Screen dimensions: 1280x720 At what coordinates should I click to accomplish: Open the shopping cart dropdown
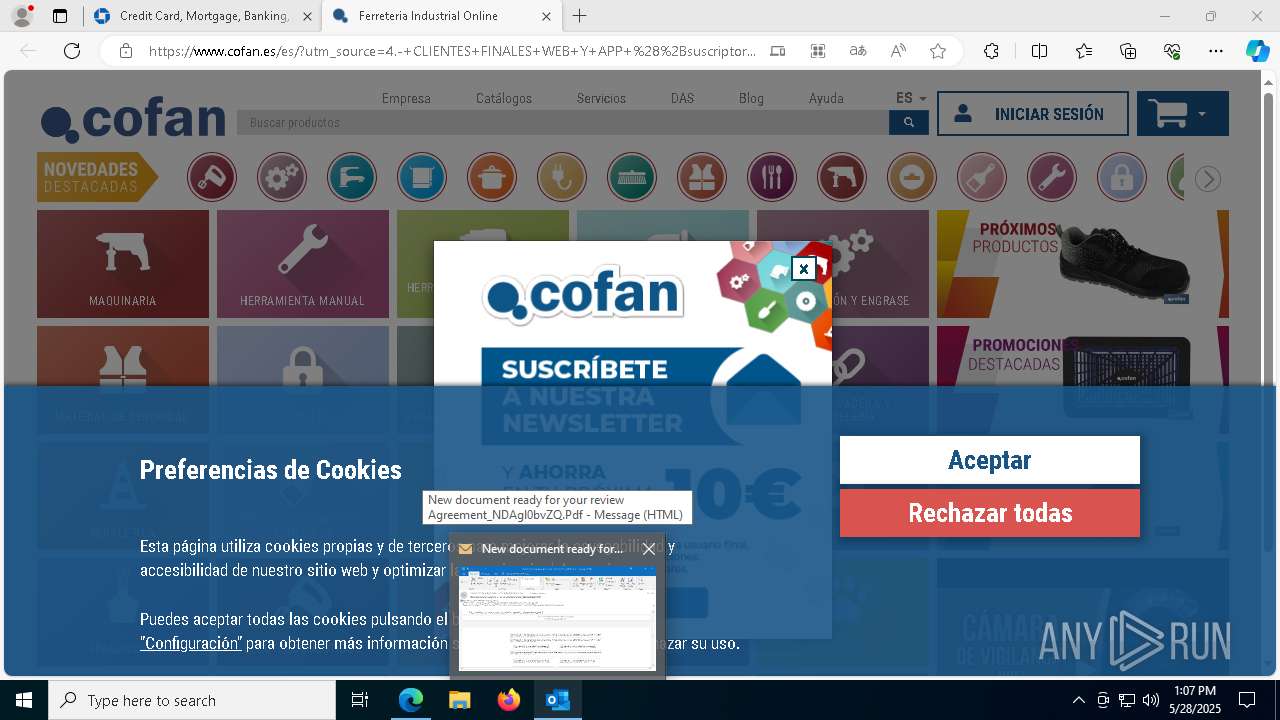coord(1182,114)
